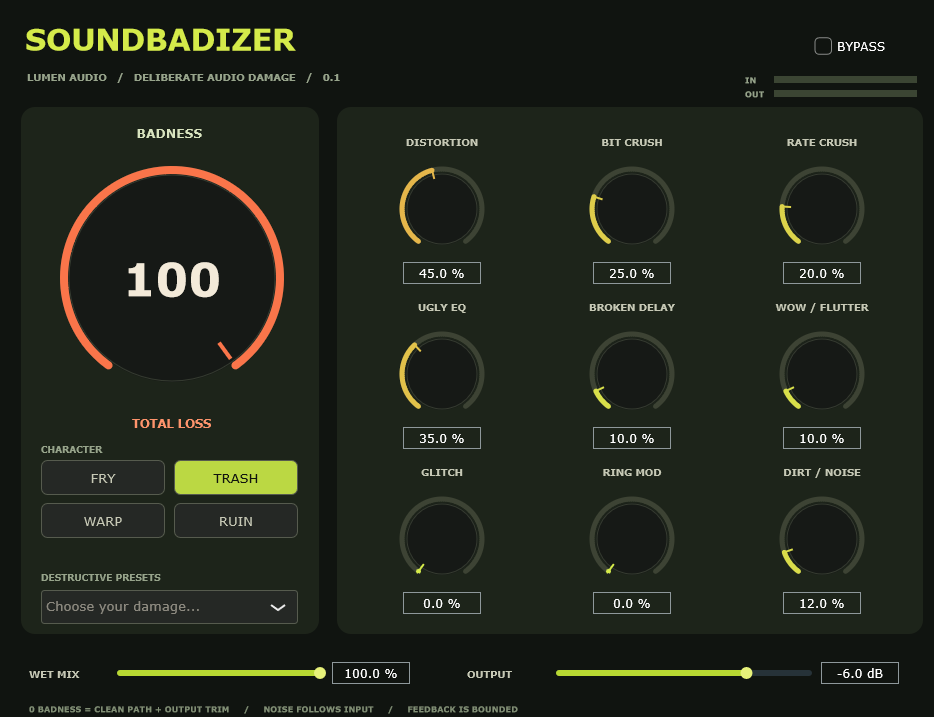
Task: Select the FRY character button
Action: click(102, 478)
